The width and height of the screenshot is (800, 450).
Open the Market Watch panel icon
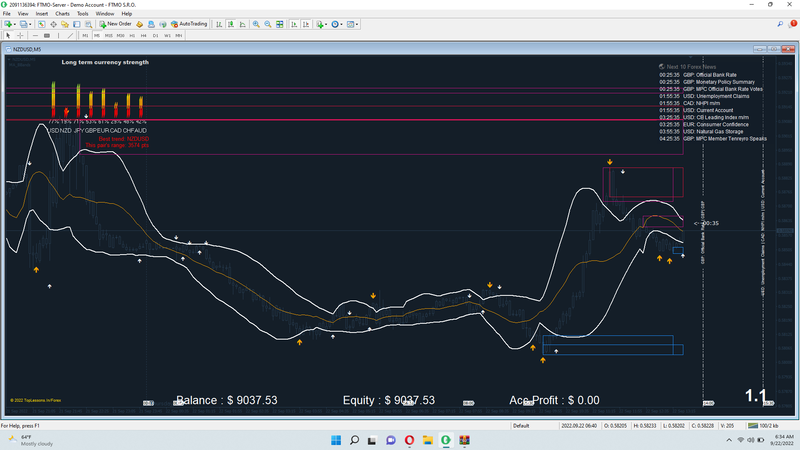click(x=41, y=24)
